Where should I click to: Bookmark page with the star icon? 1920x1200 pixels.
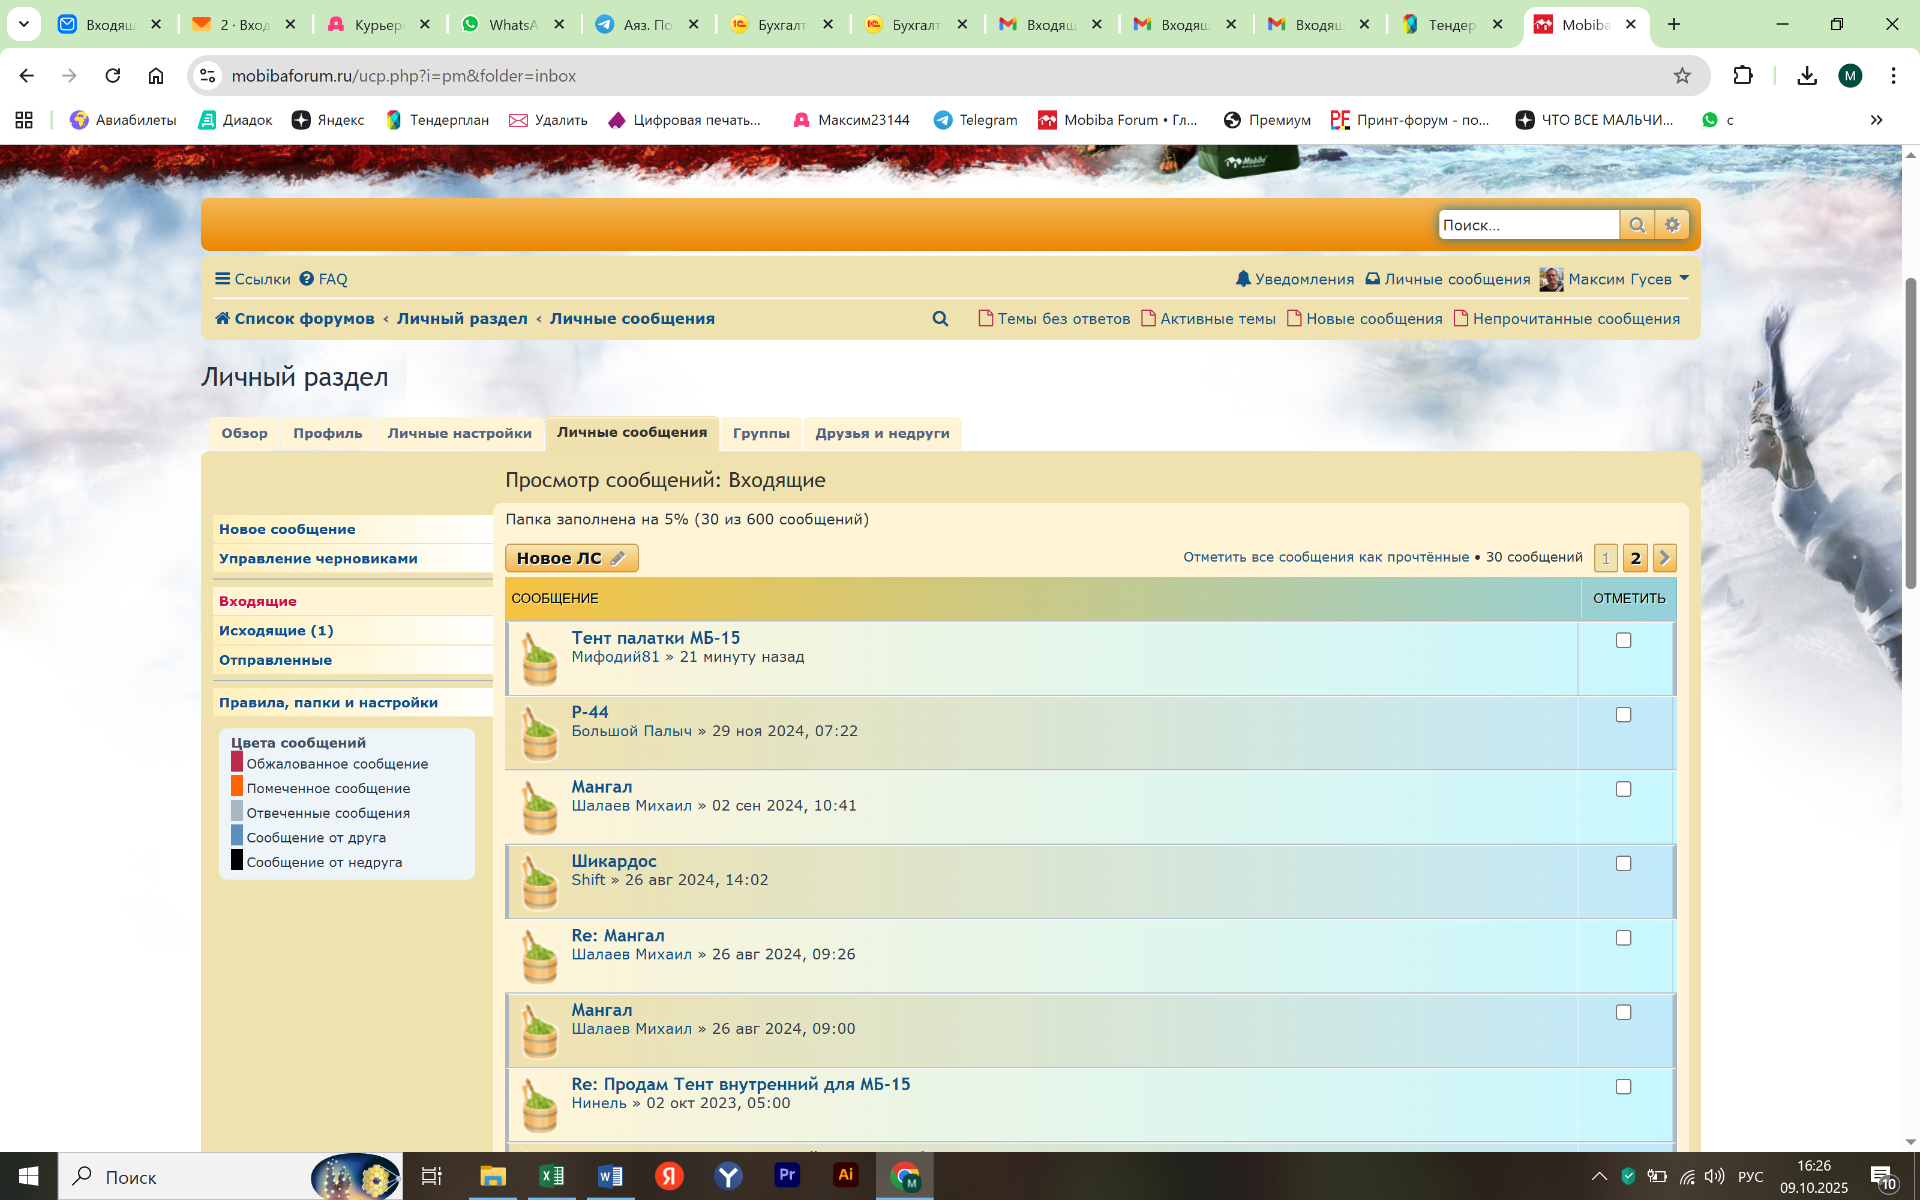(1682, 76)
